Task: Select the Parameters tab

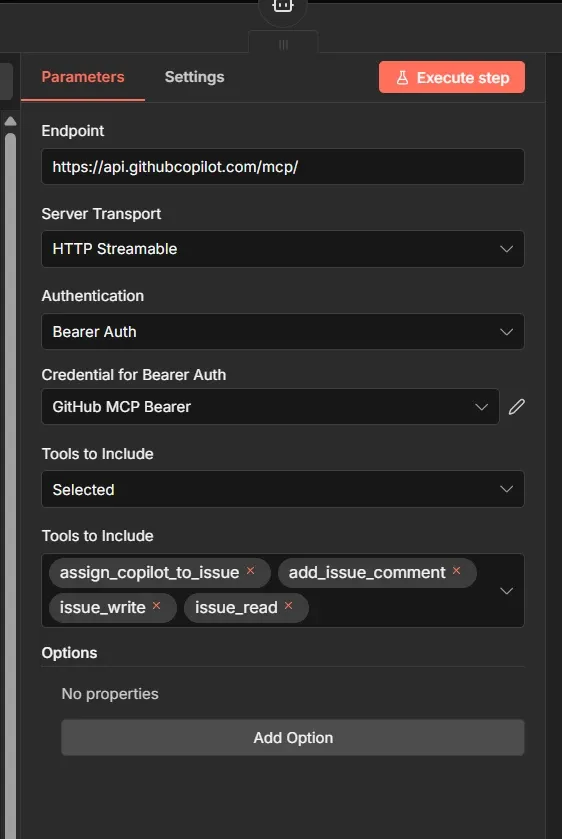Action: [x=83, y=77]
